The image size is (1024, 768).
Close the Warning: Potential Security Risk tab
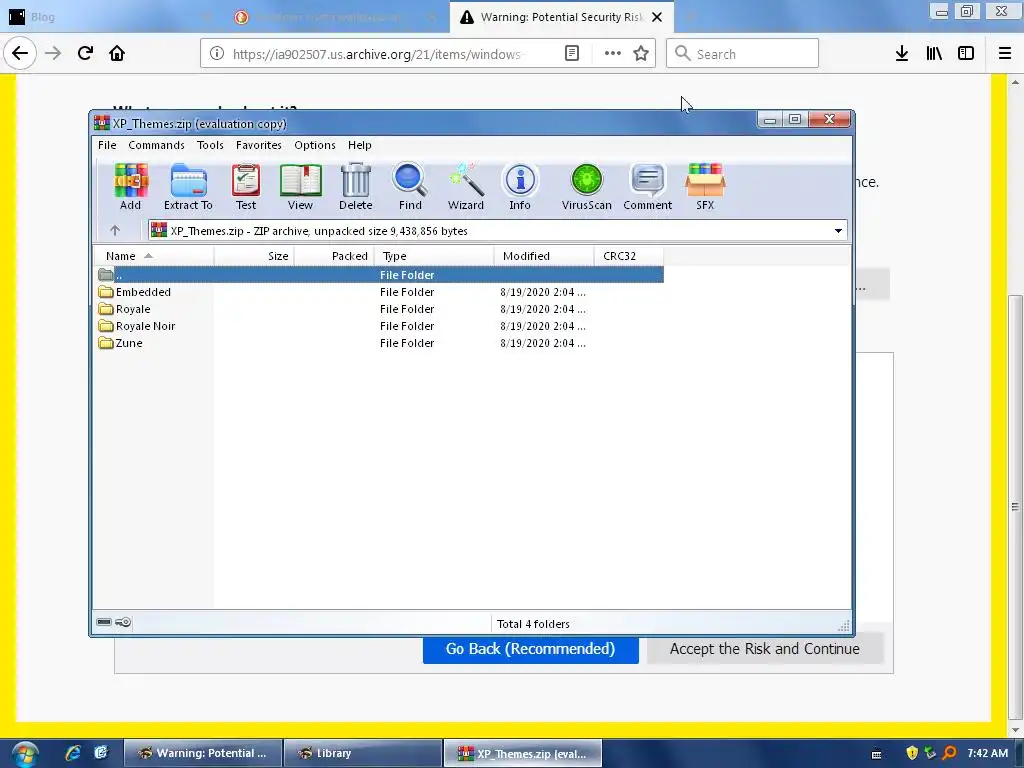click(x=657, y=17)
